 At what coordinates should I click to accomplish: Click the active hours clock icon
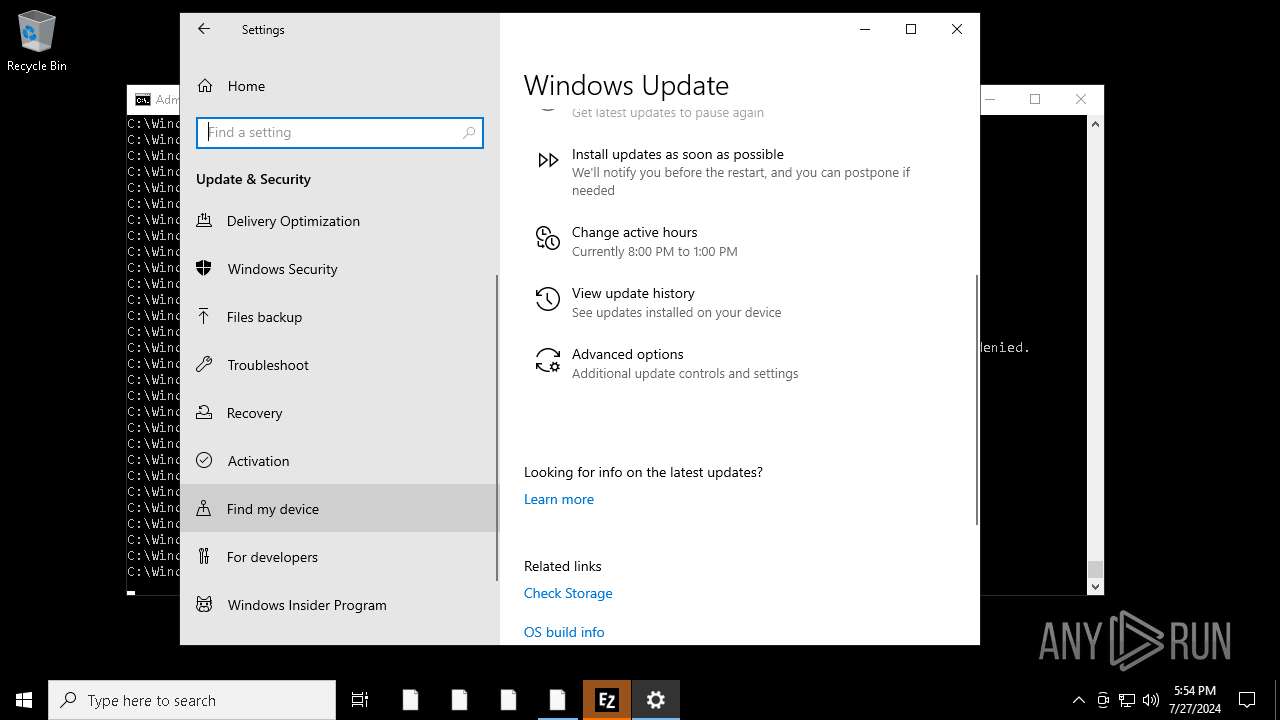click(x=548, y=238)
